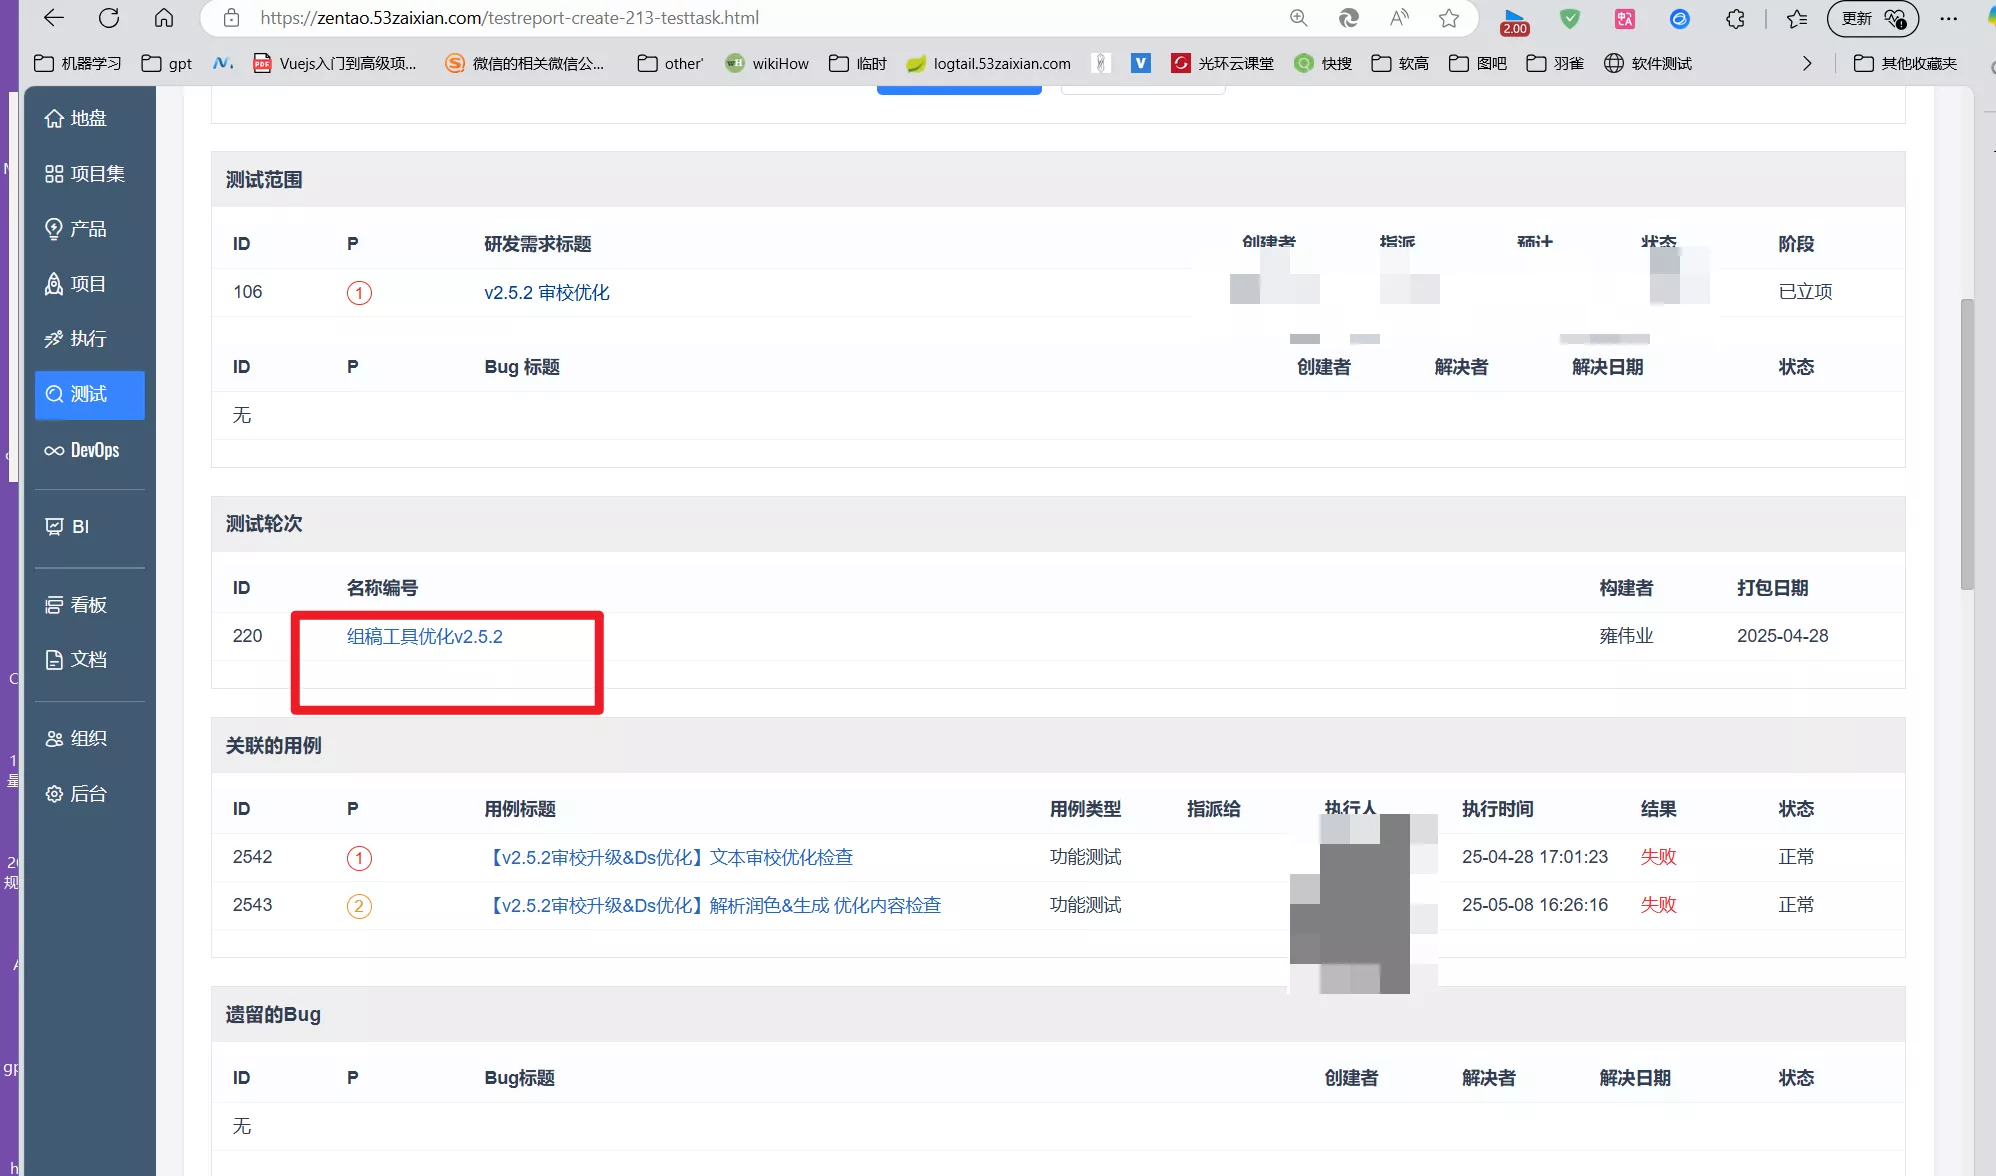Open the 软件测试 bookmark
The image size is (1996, 1176).
(1648, 63)
